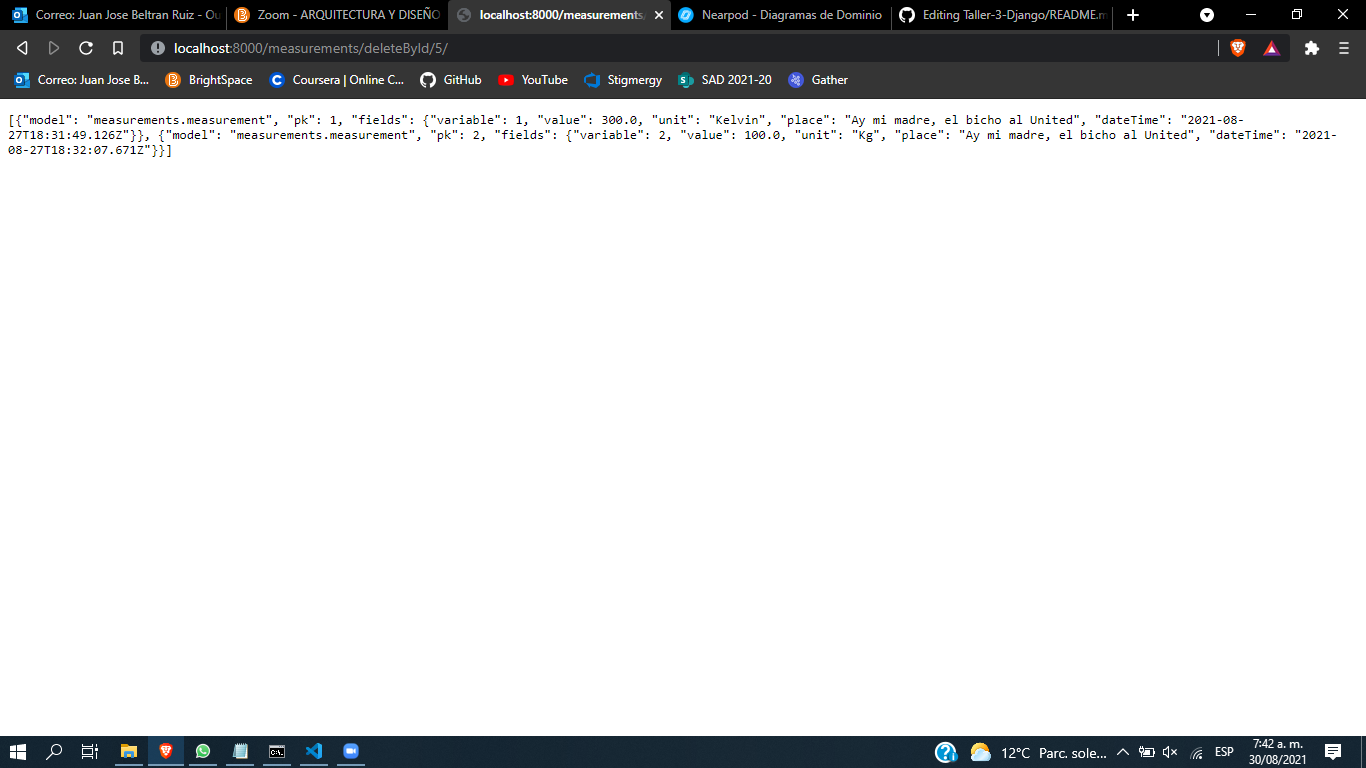Open the Command Prompt taskbar icon
Viewport: 1366px width, 768px height.
[277, 751]
